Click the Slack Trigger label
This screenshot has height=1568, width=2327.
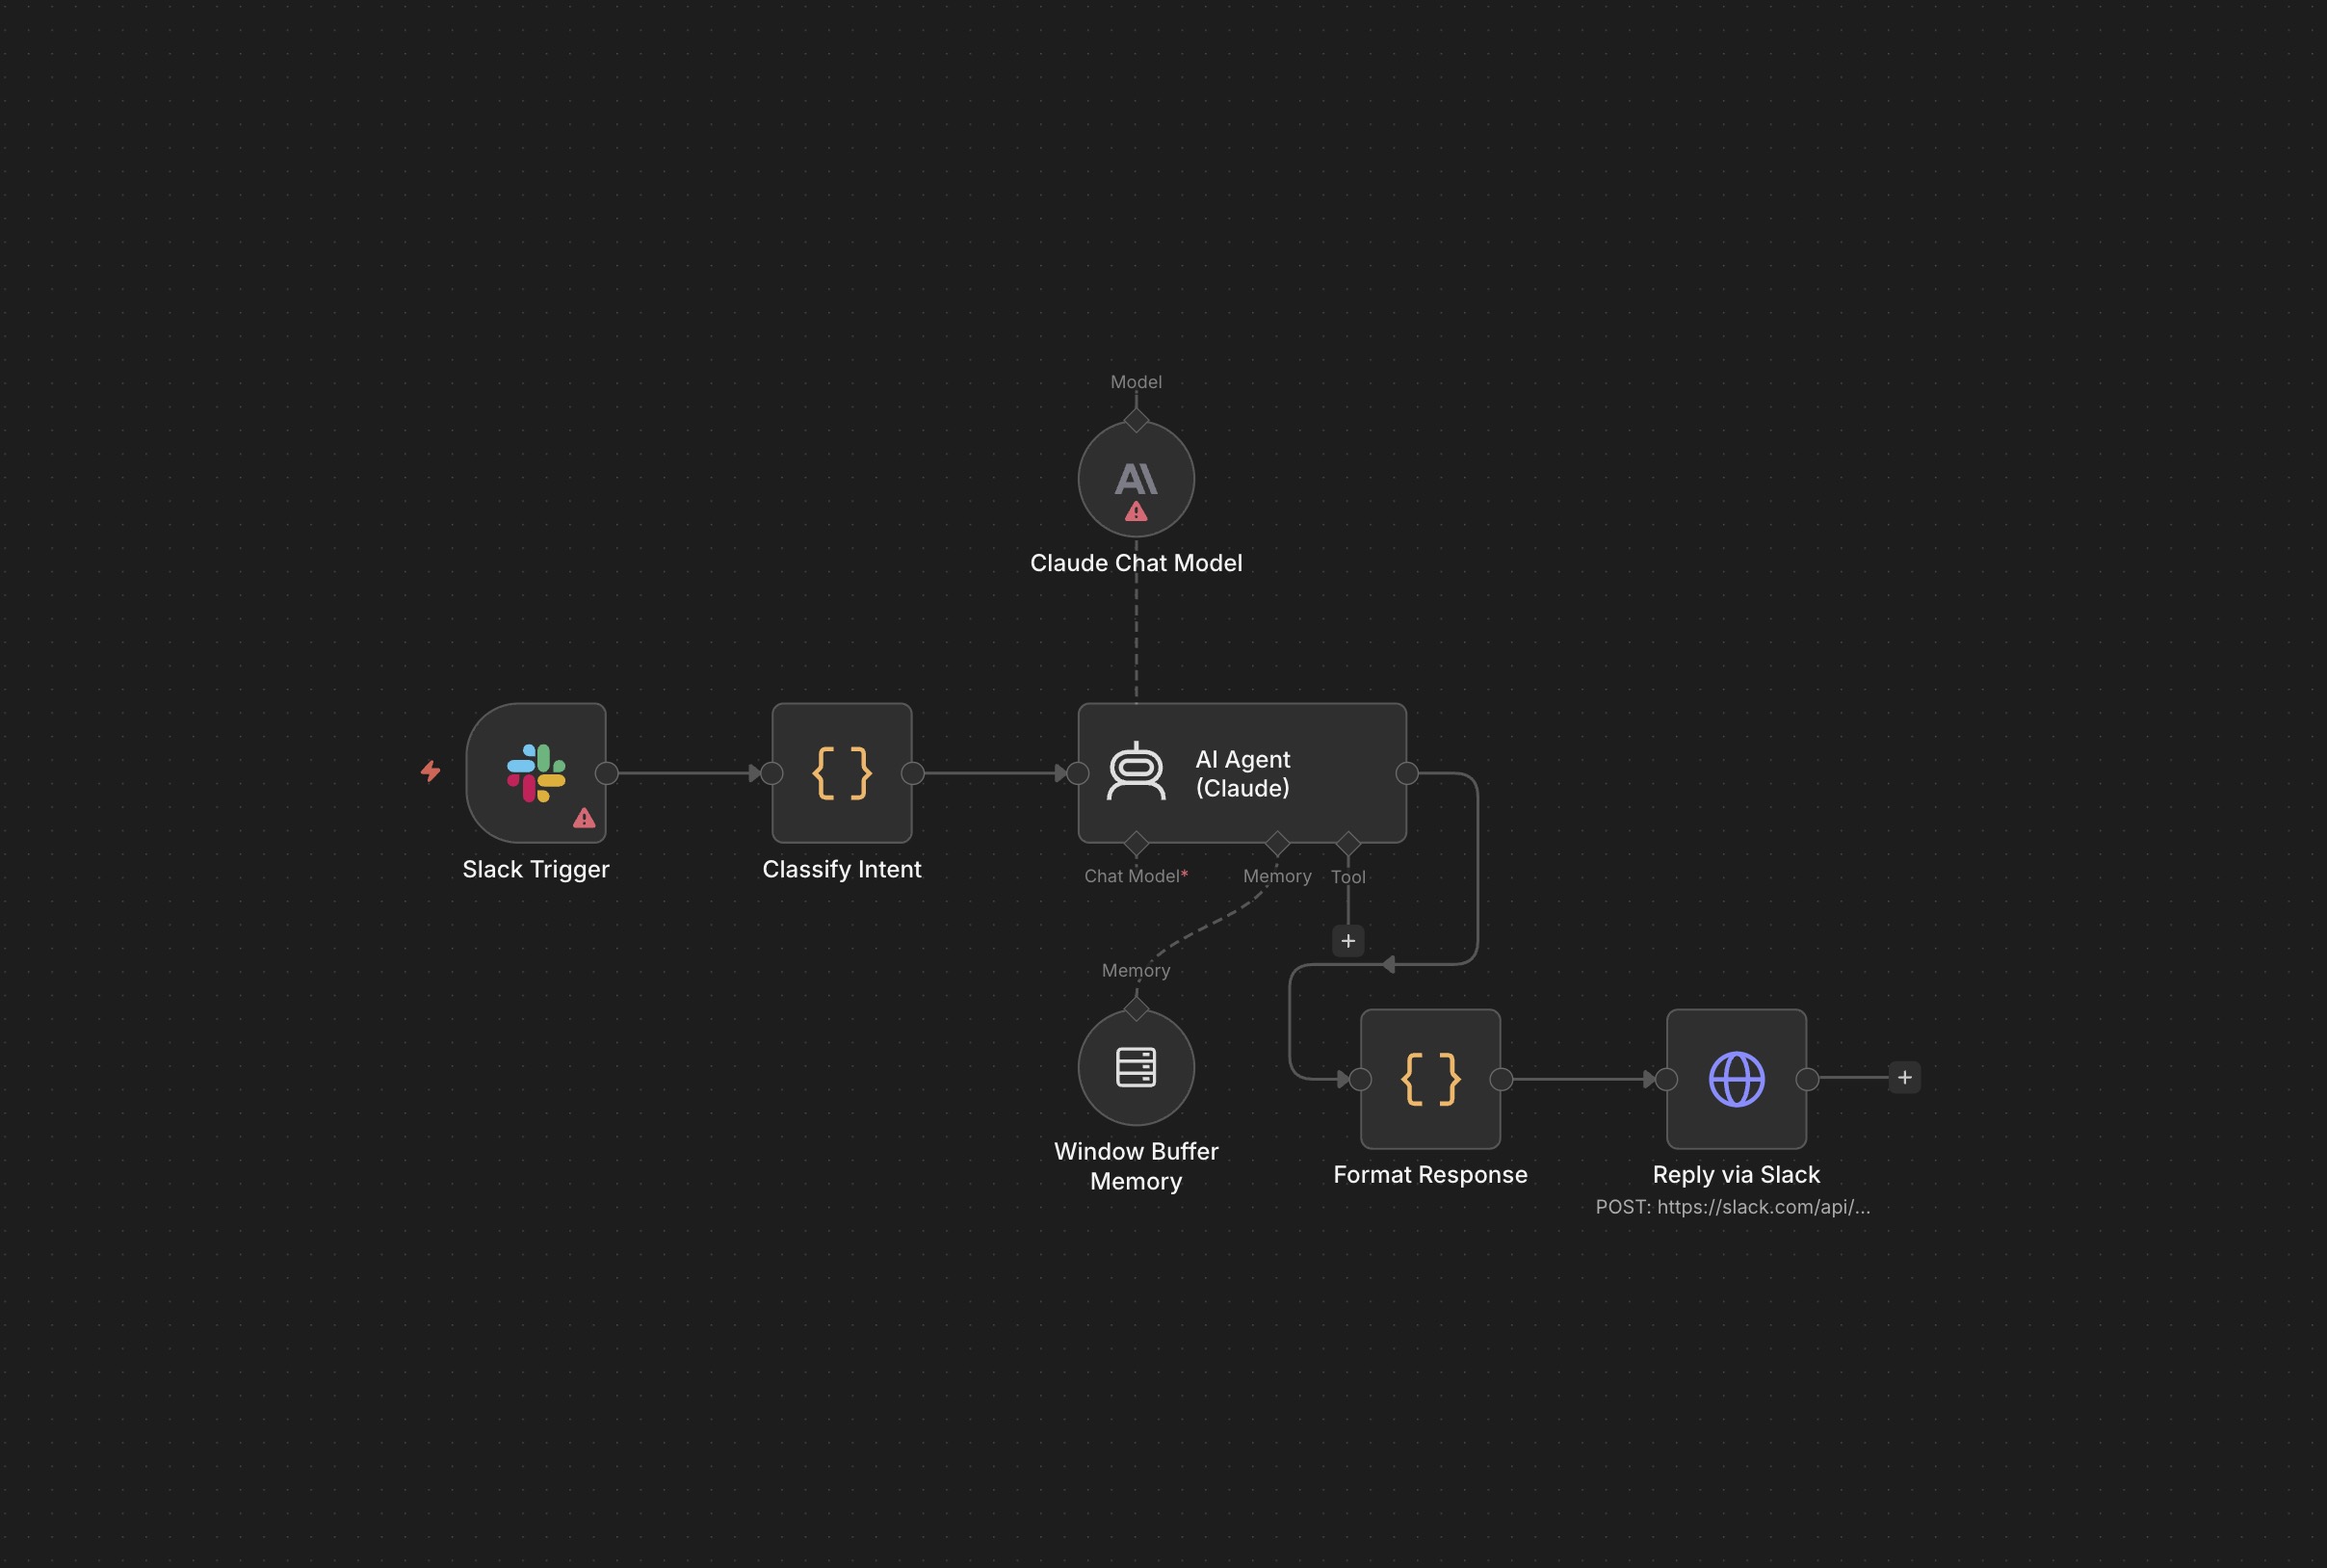536,869
